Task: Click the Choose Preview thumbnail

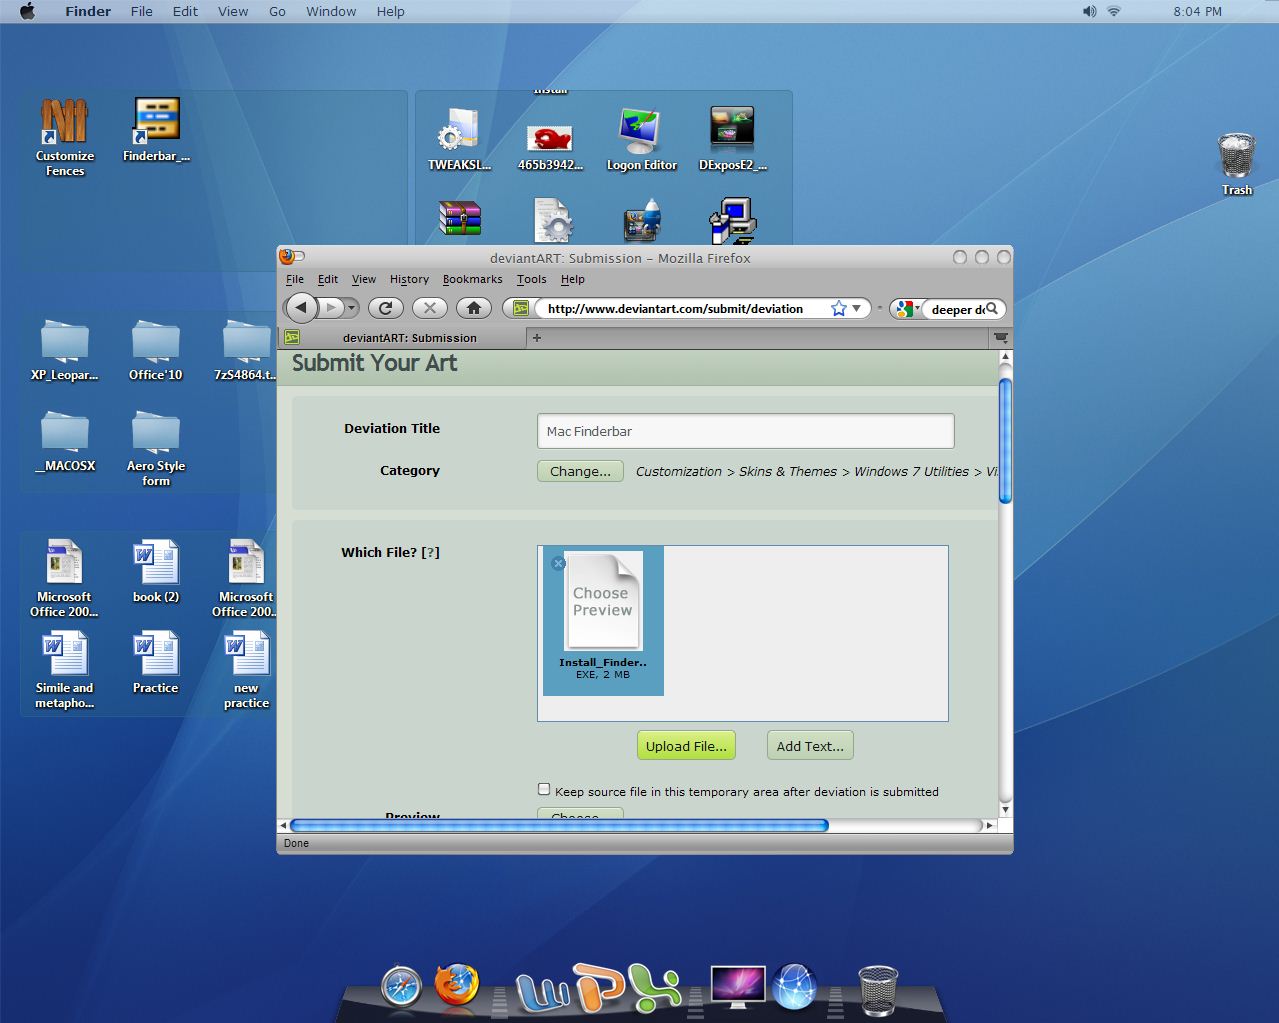Action: click(x=603, y=600)
